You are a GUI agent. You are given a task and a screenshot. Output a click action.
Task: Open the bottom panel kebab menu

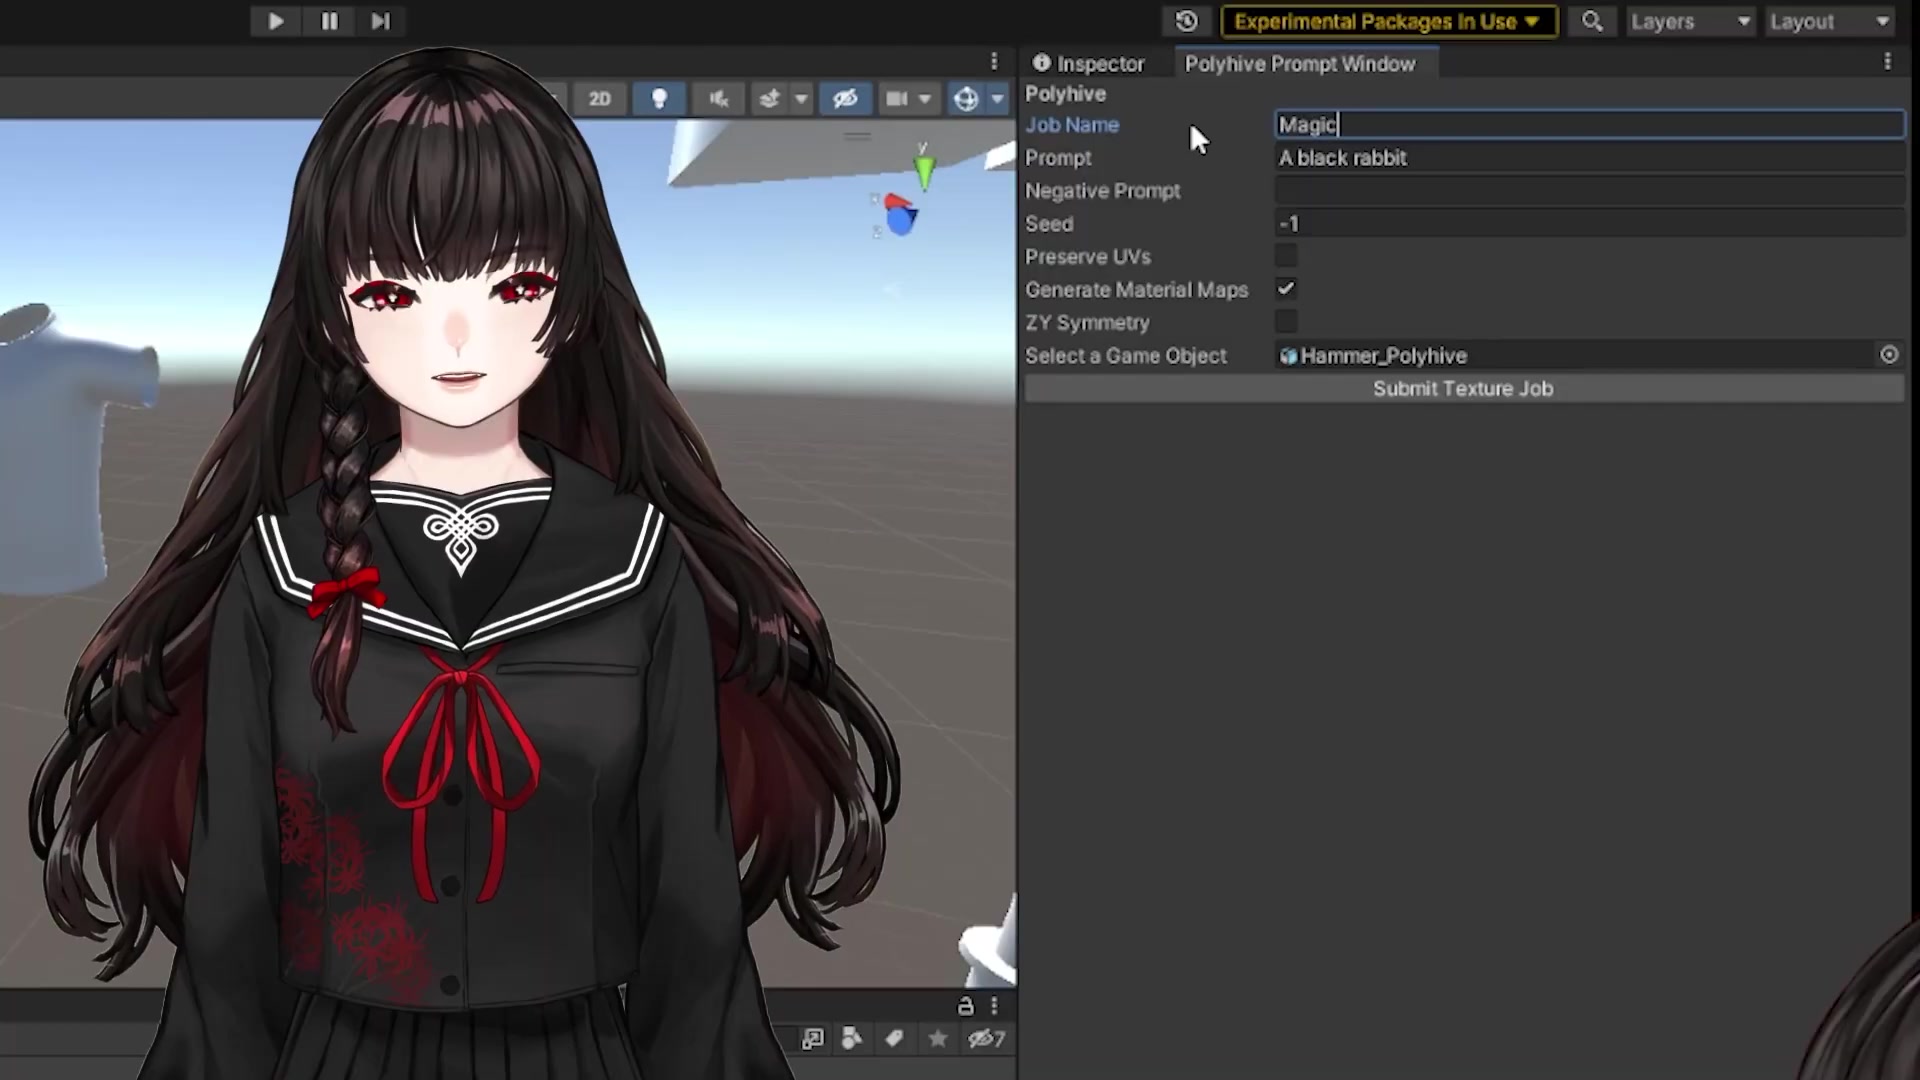[x=994, y=1006]
